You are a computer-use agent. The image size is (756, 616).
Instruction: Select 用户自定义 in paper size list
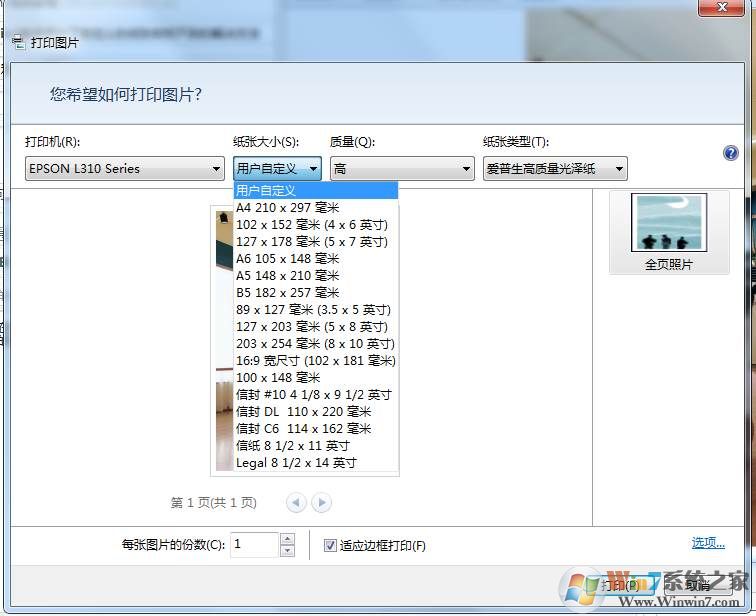[316, 190]
